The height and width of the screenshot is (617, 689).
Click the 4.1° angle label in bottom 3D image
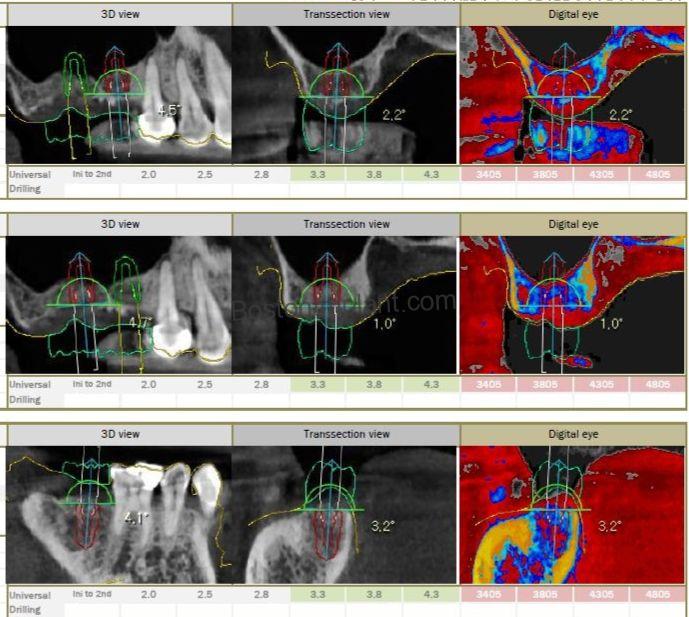[136, 519]
